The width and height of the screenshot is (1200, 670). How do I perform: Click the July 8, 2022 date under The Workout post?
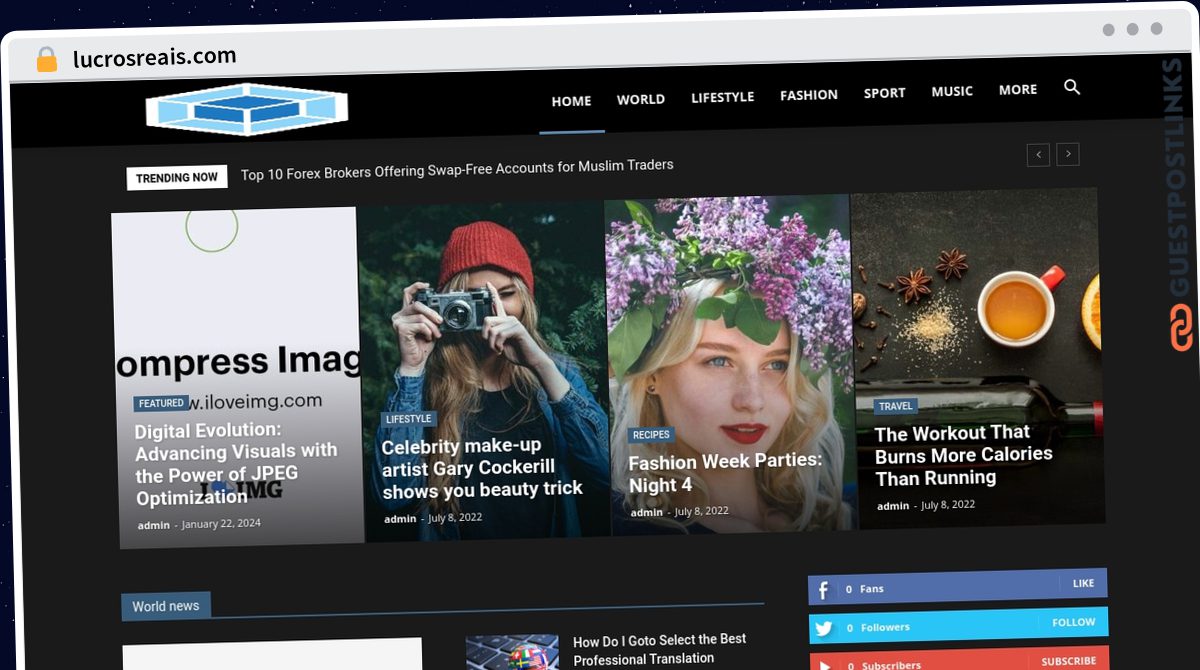tap(948, 504)
